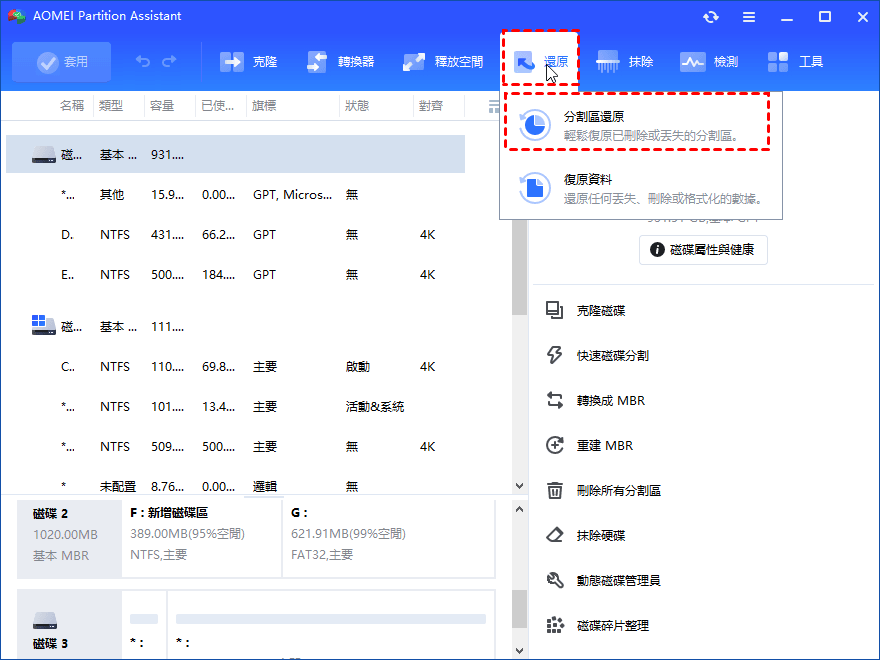Sort by 旗標 column header
The height and width of the screenshot is (660, 880).
pos(264,106)
